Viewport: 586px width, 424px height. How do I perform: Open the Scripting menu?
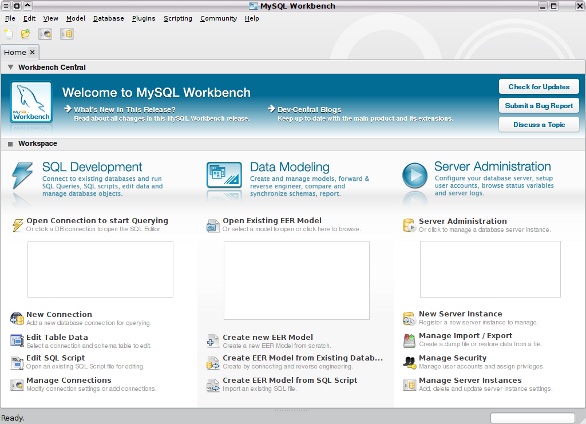click(x=178, y=18)
